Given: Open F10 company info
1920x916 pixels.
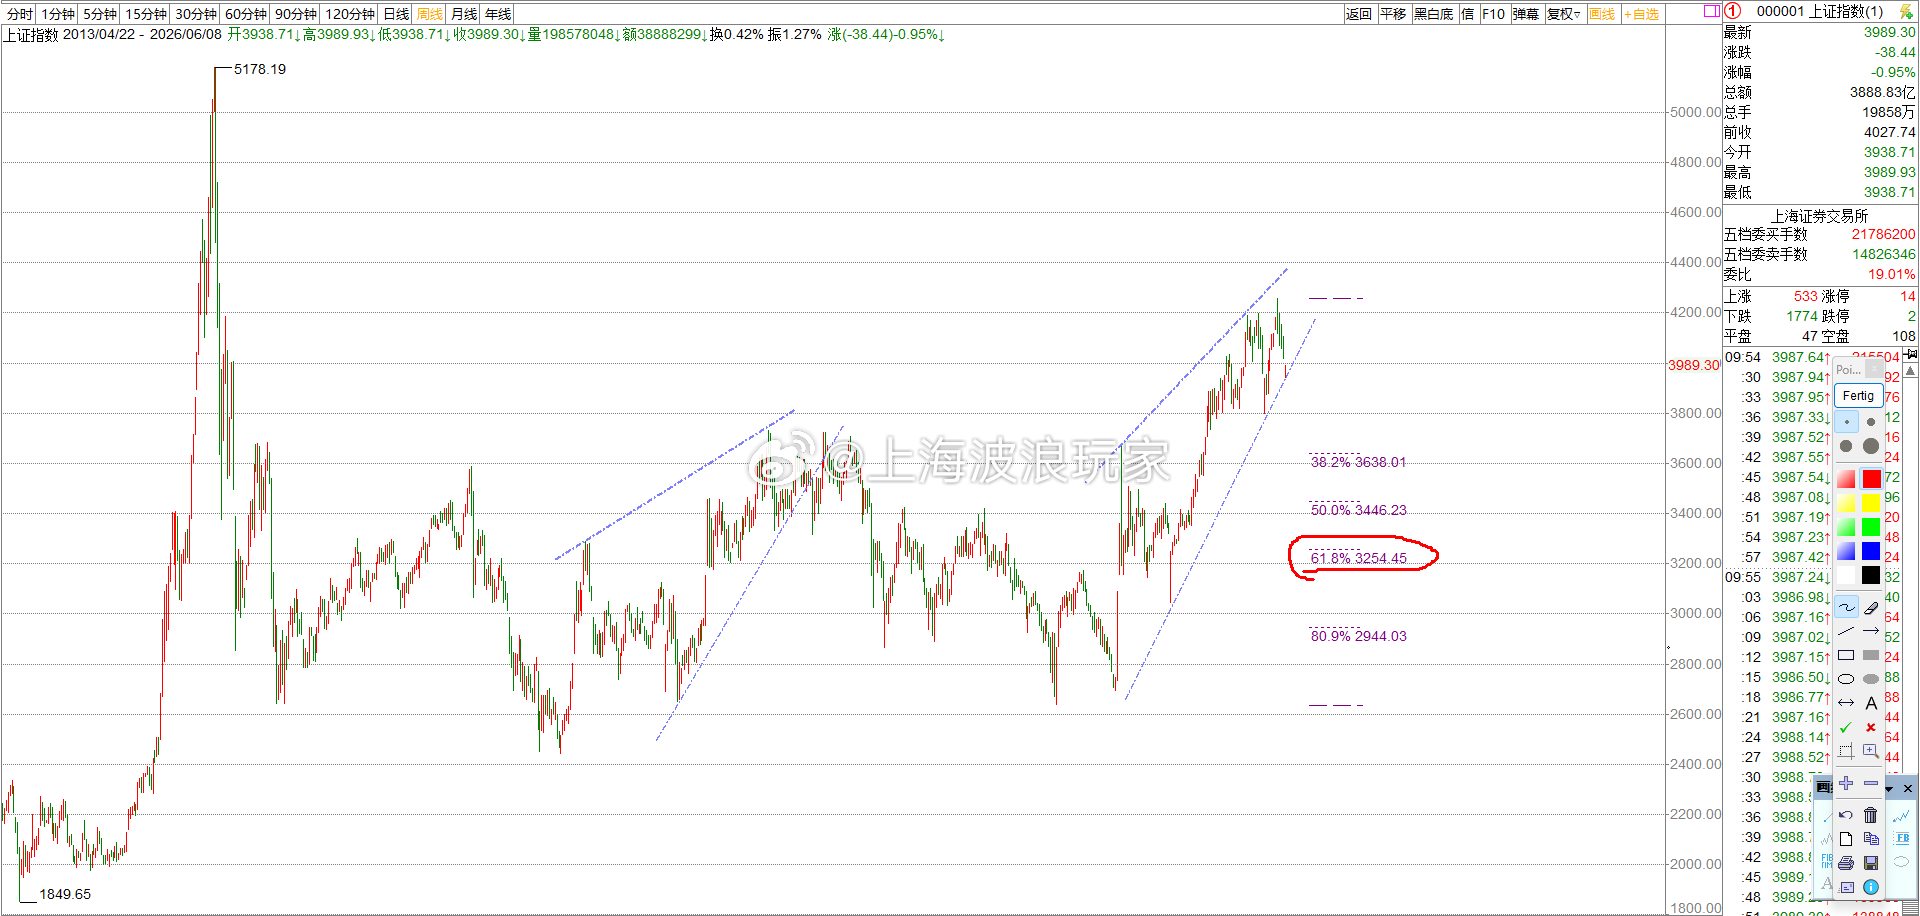Looking at the screenshot, I should pos(1493,14).
